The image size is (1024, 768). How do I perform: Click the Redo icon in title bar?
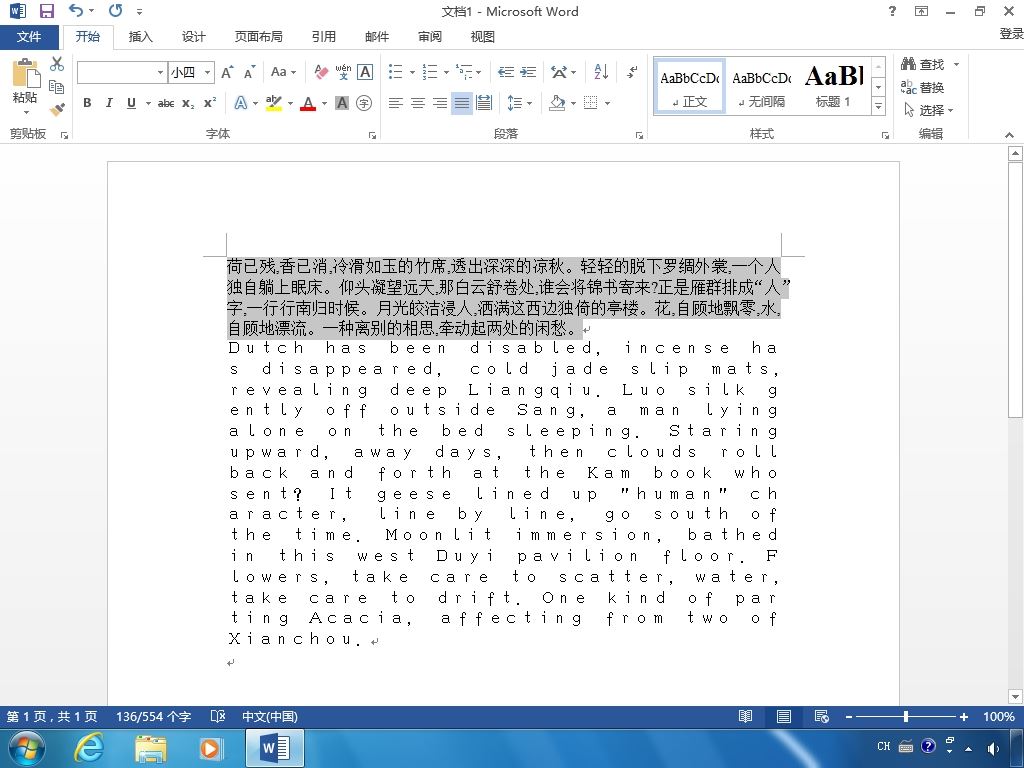click(x=116, y=10)
